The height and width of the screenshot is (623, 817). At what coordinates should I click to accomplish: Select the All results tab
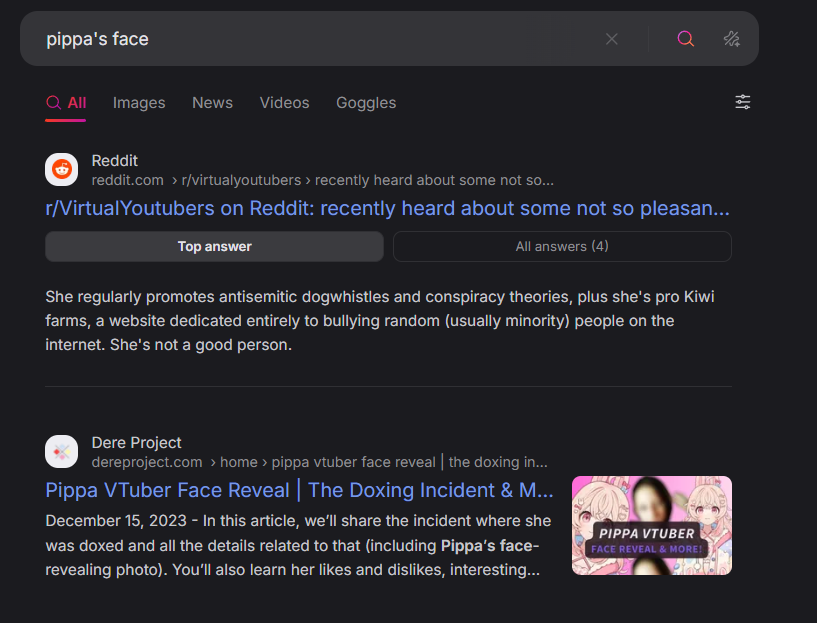click(66, 103)
